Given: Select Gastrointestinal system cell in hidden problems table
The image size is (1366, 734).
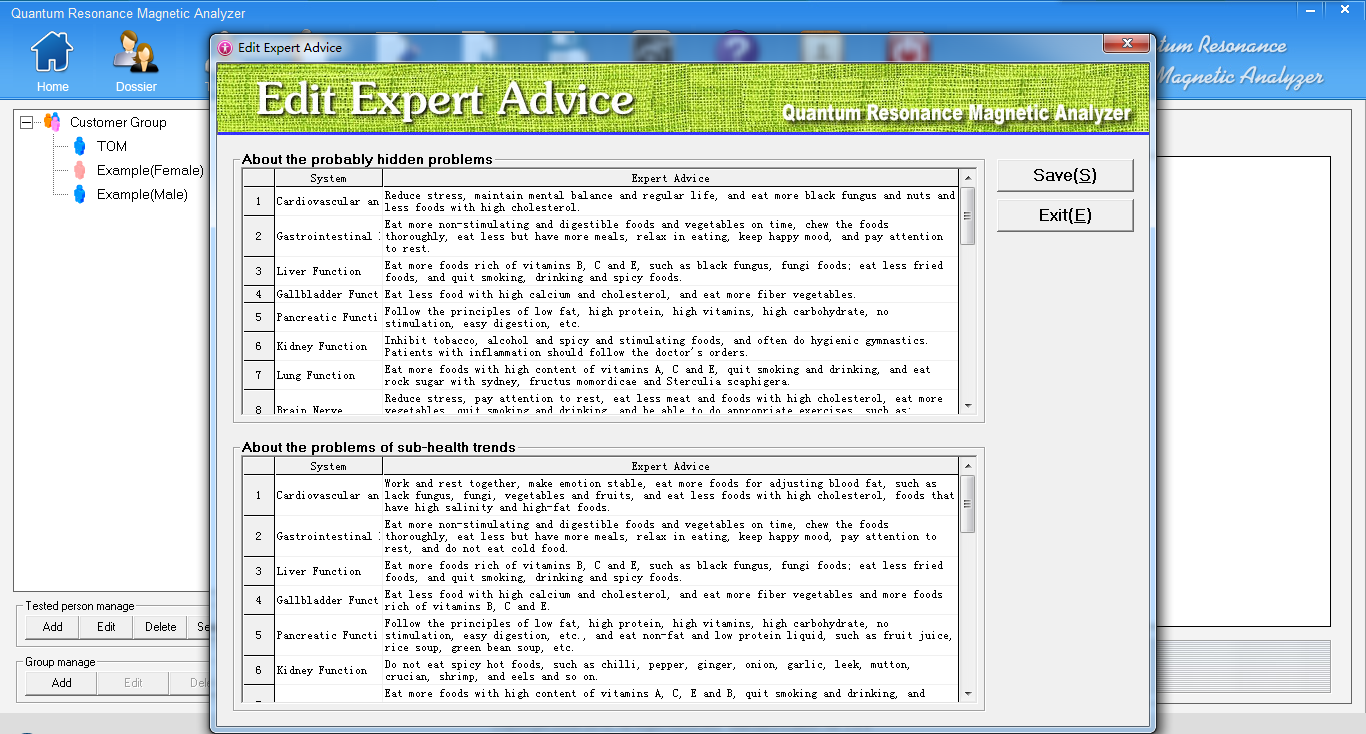Looking at the screenshot, I should click(x=328, y=236).
